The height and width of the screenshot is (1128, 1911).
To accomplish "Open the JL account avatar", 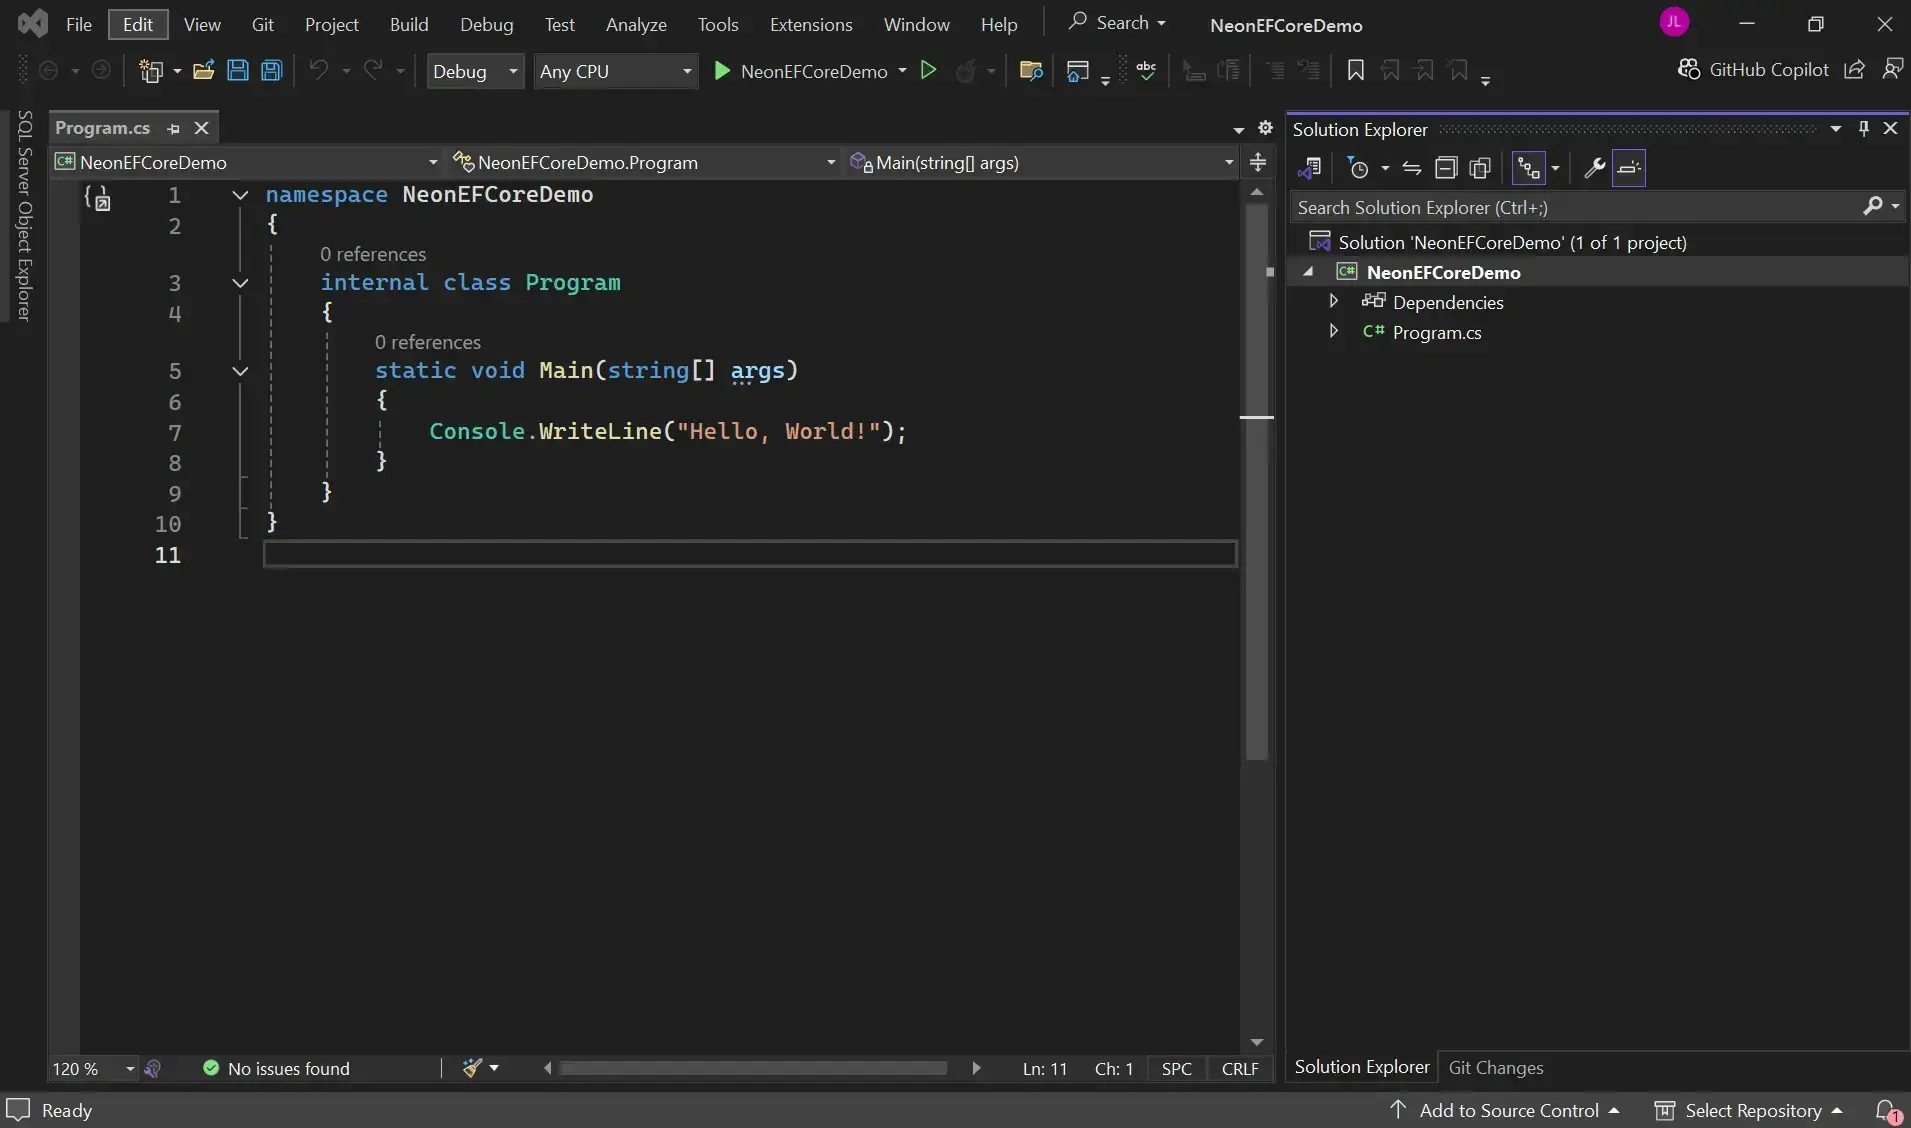I will click(x=1674, y=22).
